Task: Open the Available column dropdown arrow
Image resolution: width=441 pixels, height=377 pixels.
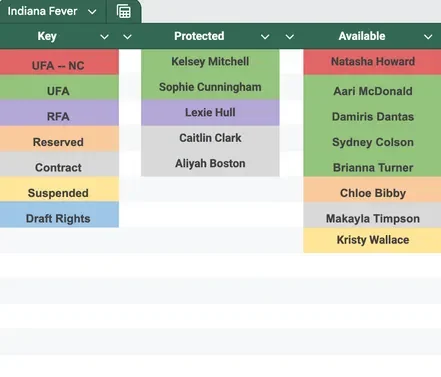Action: pos(428,37)
